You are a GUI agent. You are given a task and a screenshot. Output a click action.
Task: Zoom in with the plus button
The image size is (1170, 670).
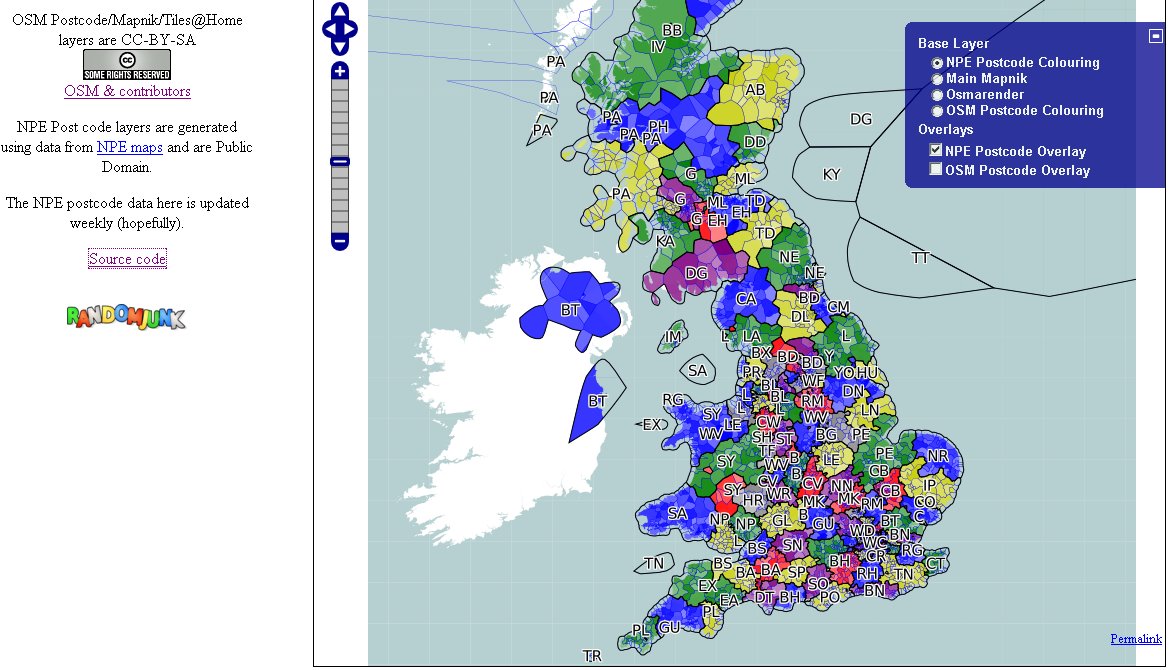(x=340, y=71)
